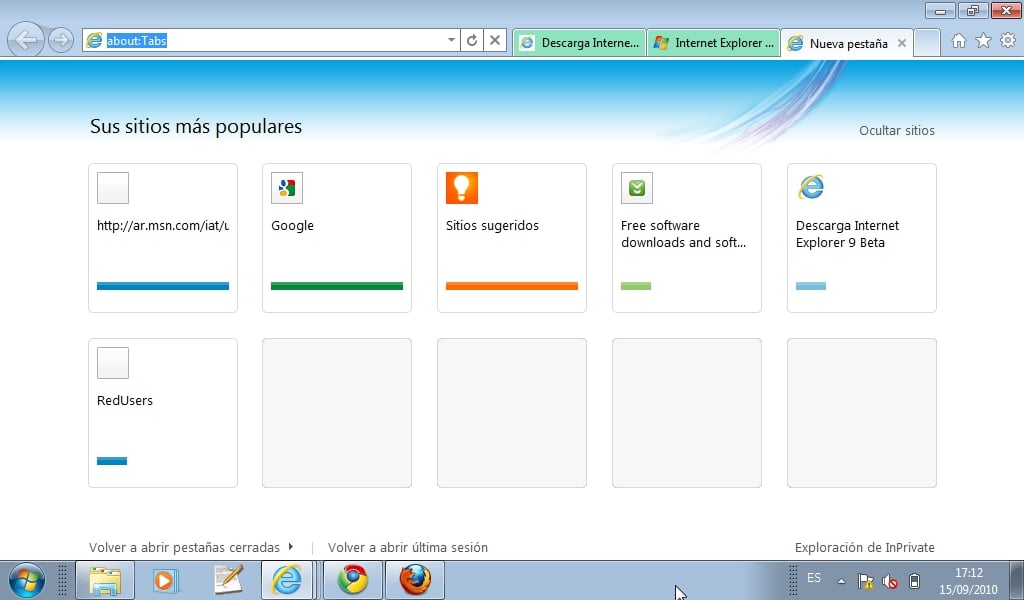Close the Nueva pestaña tab
This screenshot has height=600, width=1024.
902,43
